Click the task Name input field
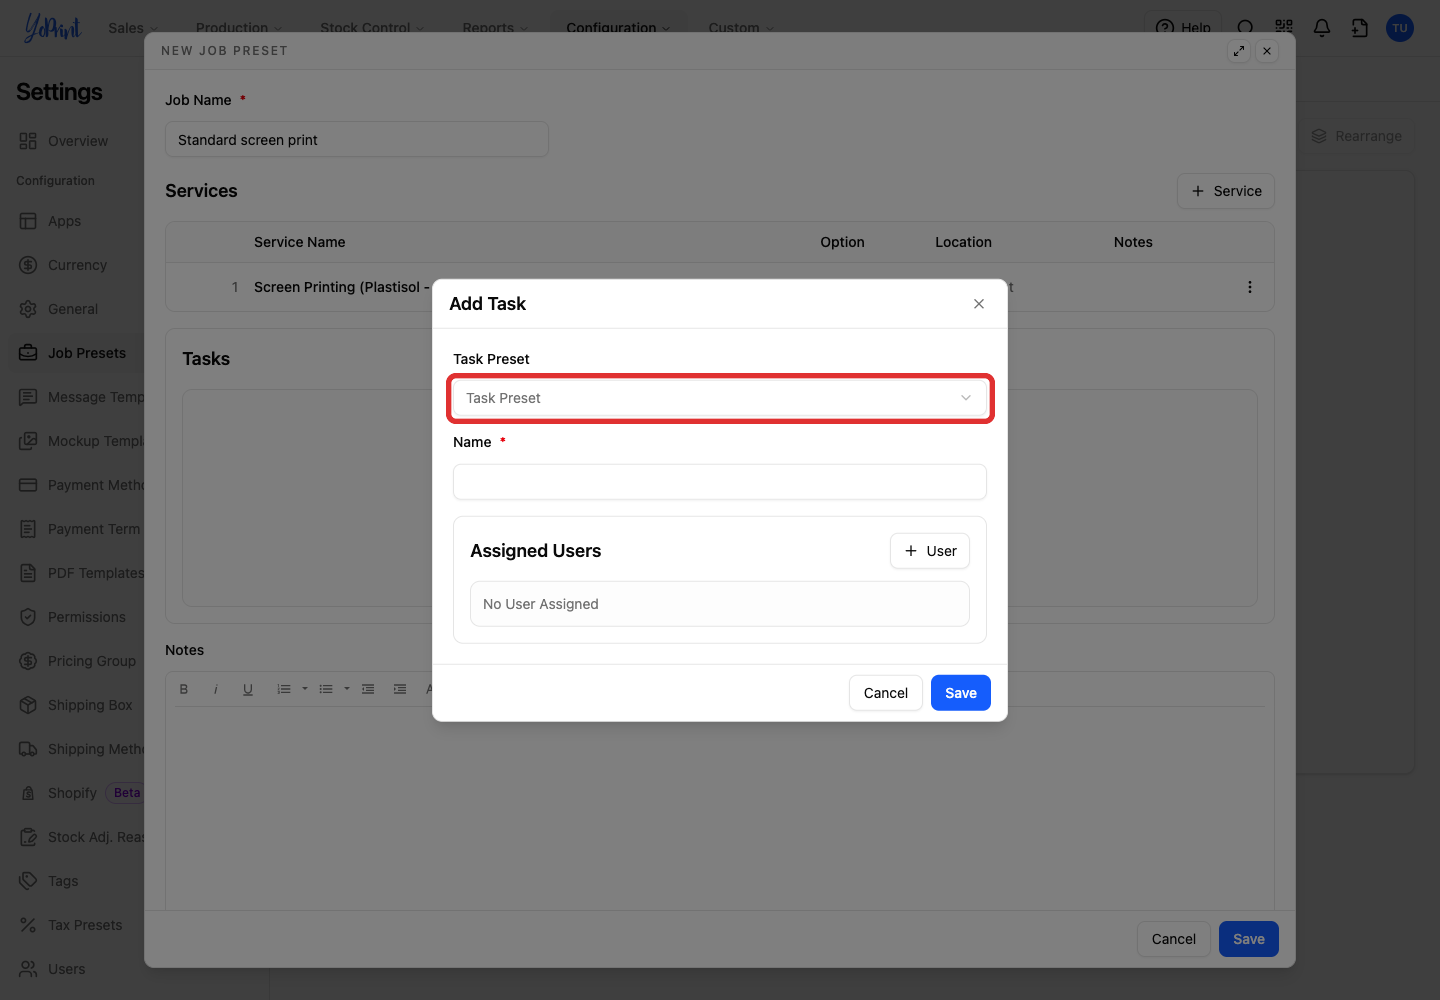 [720, 482]
